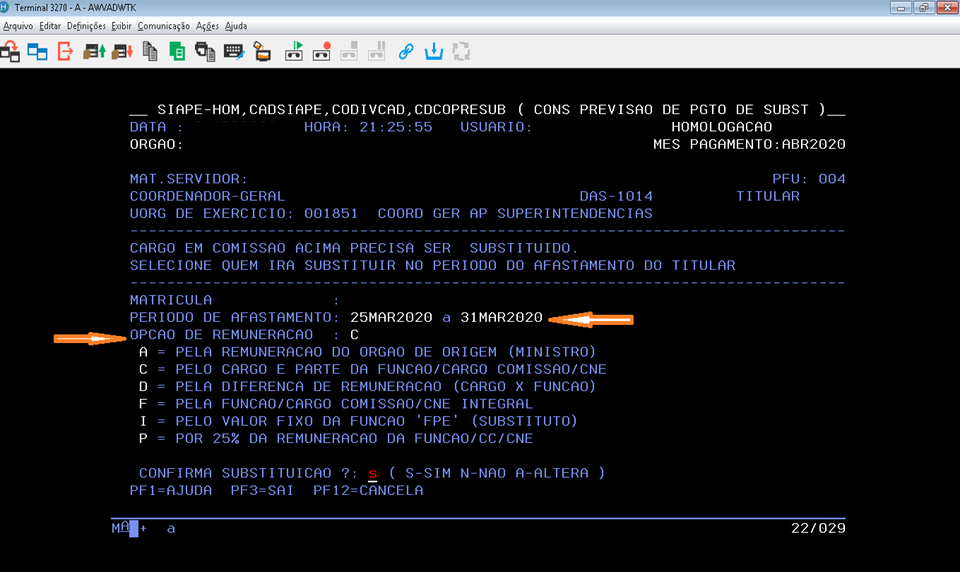Open the Comunicação menu
960x572 pixels.
pyautogui.click(x=163, y=25)
